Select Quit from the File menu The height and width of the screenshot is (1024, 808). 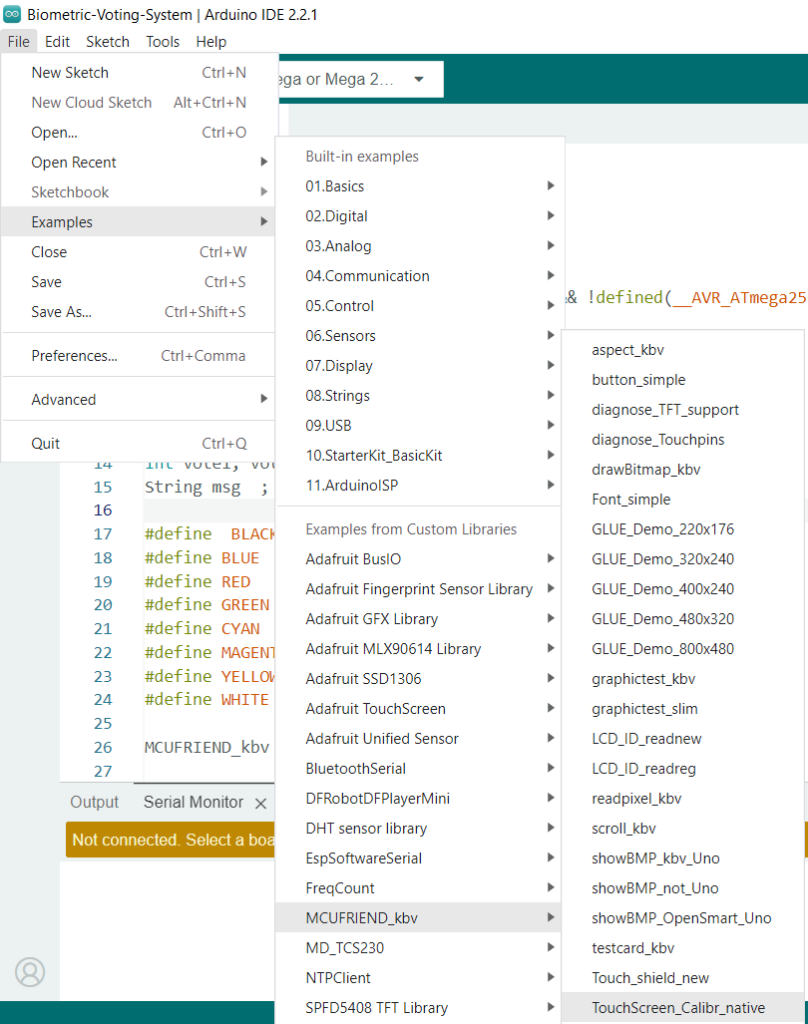click(x=138, y=443)
